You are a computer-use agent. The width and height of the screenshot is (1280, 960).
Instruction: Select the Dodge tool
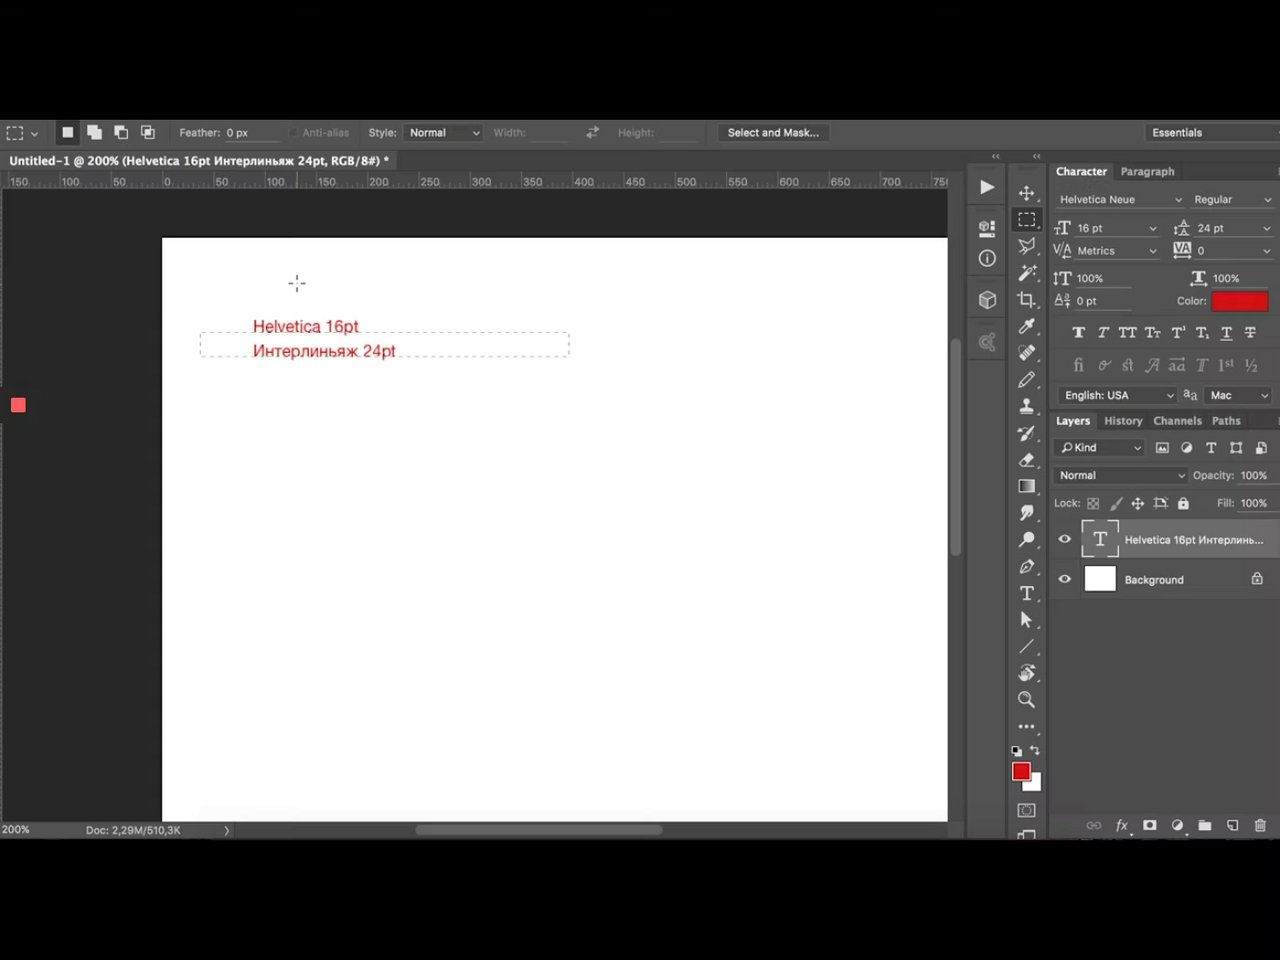(x=1026, y=540)
